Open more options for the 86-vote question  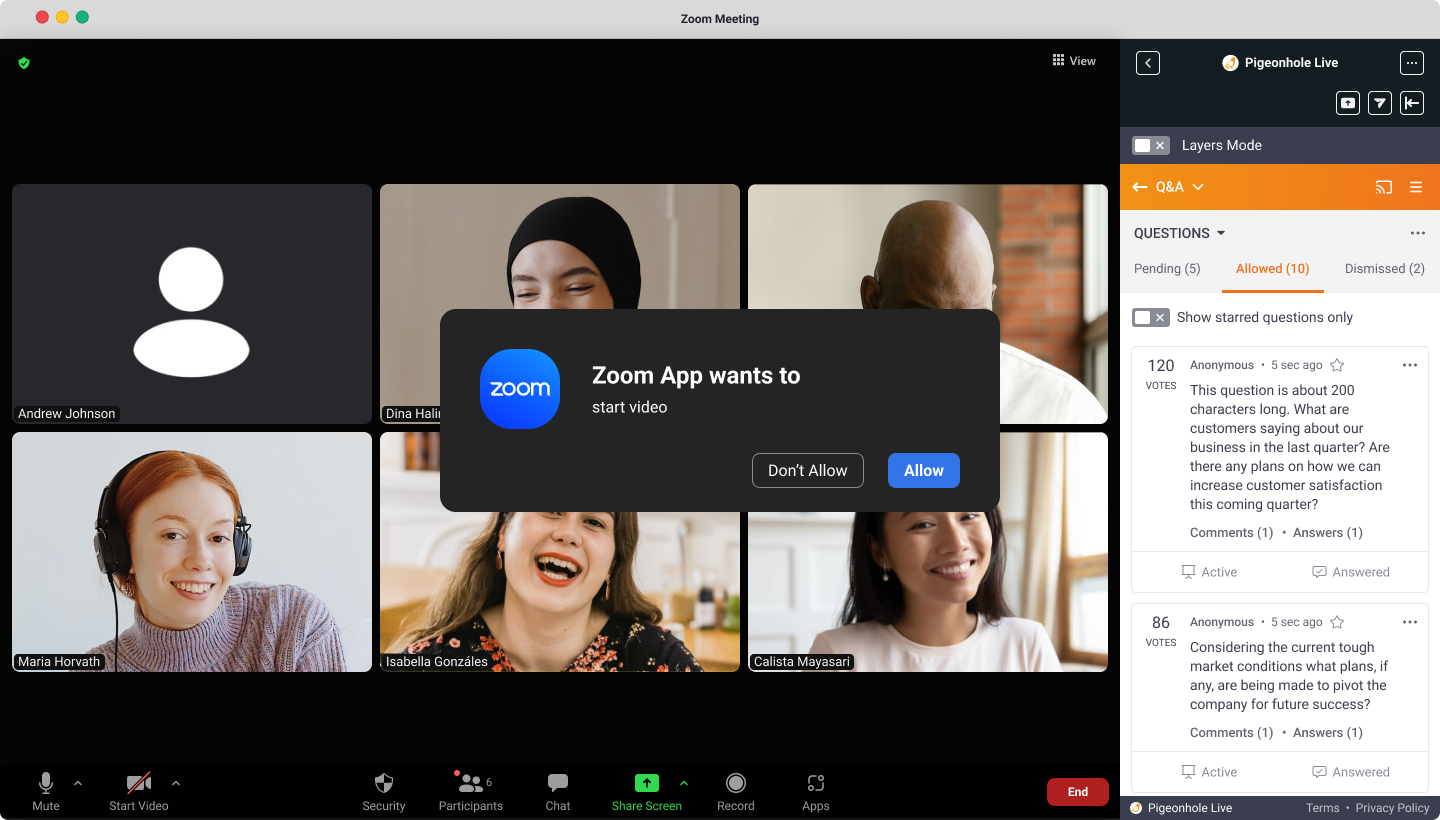coord(1410,621)
